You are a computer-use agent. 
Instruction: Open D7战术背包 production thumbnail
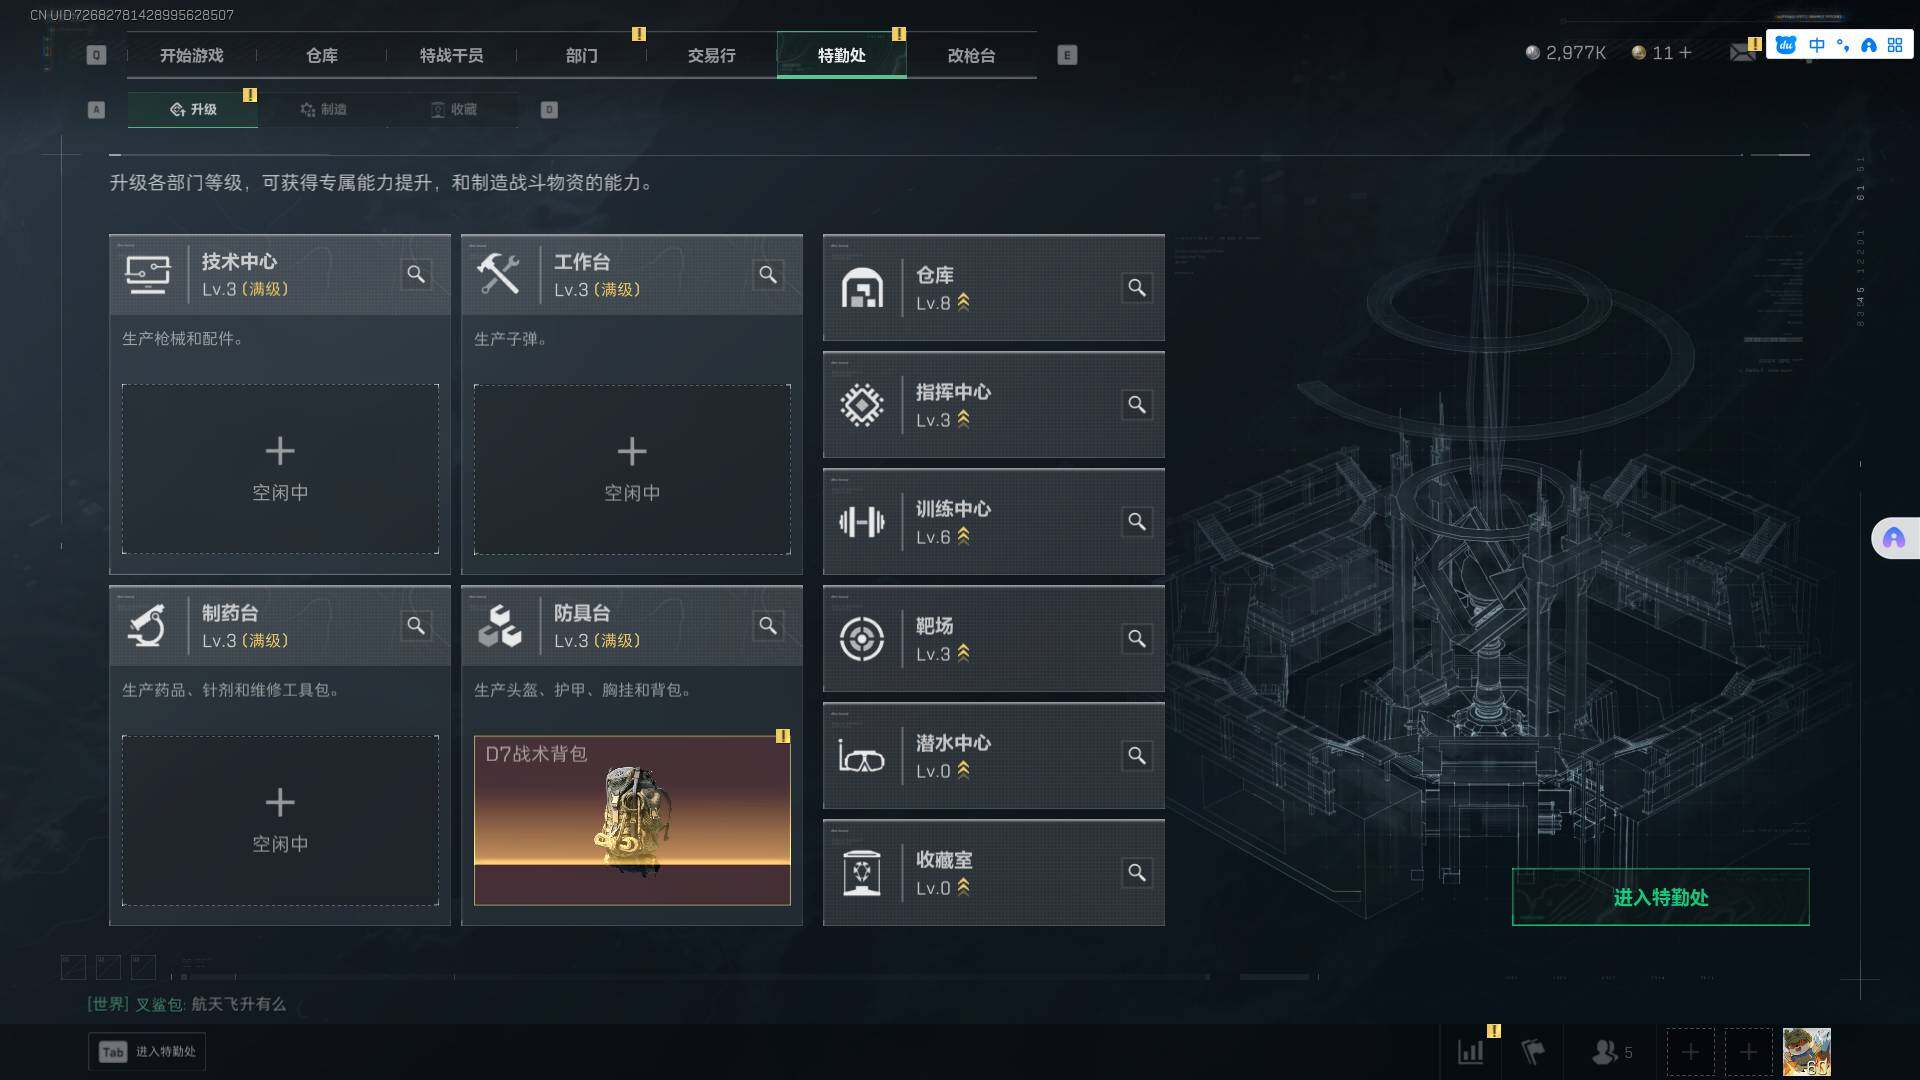click(x=632, y=821)
